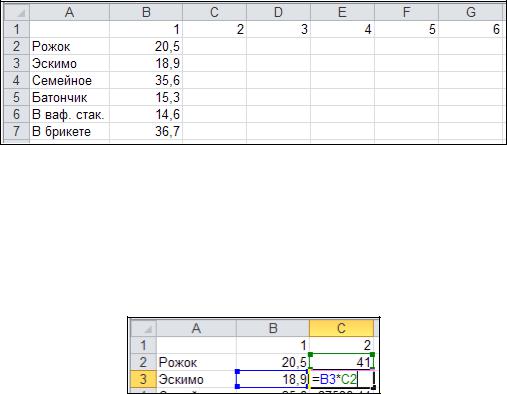Select highlighted row 3 header in lower table
The image size is (507, 394).
point(143,379)
